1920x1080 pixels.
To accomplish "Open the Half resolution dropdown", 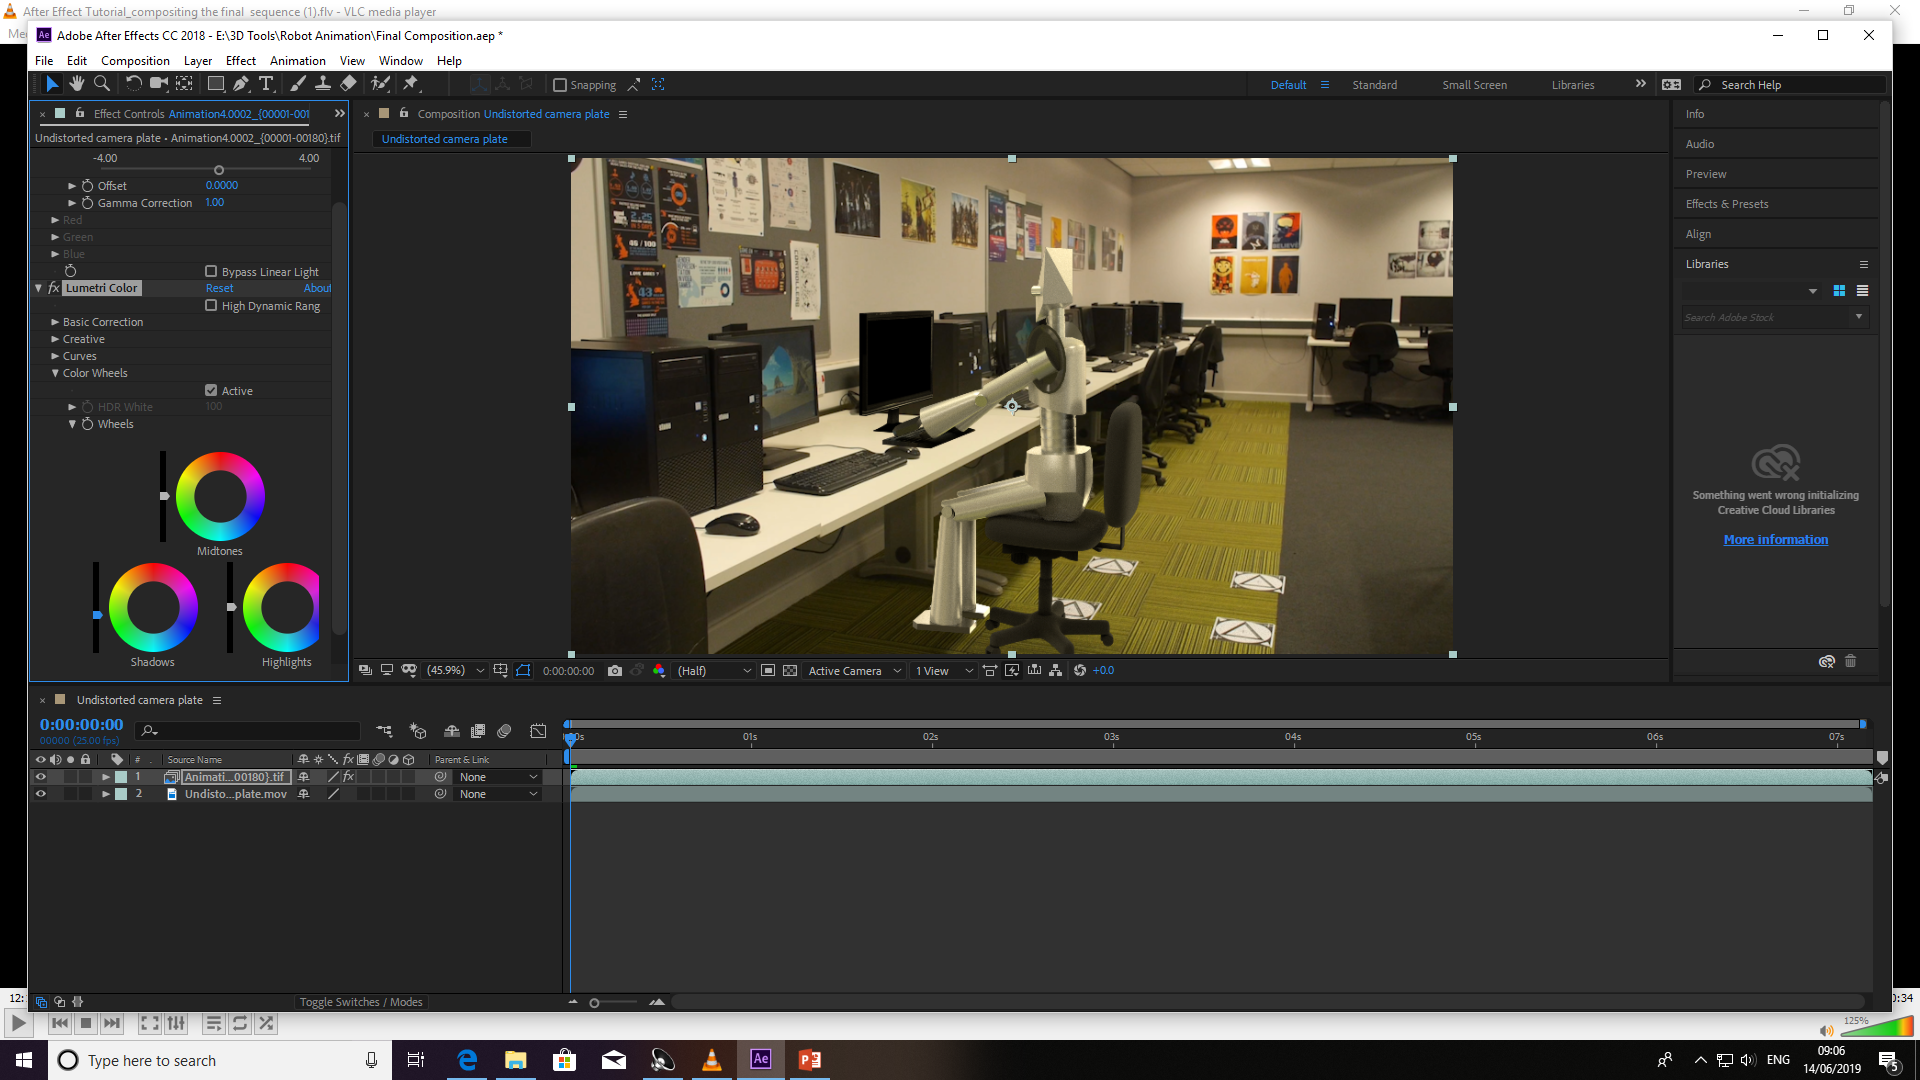I will (714, 671).
